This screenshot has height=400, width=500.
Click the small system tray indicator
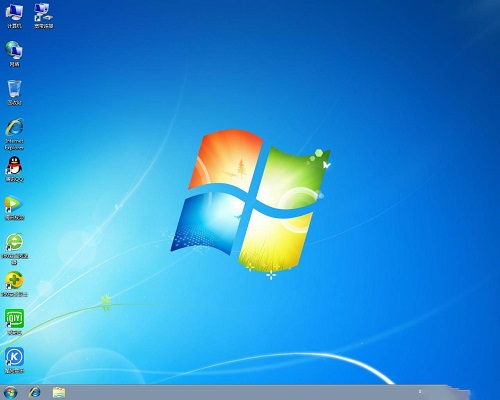click(420, 391)
